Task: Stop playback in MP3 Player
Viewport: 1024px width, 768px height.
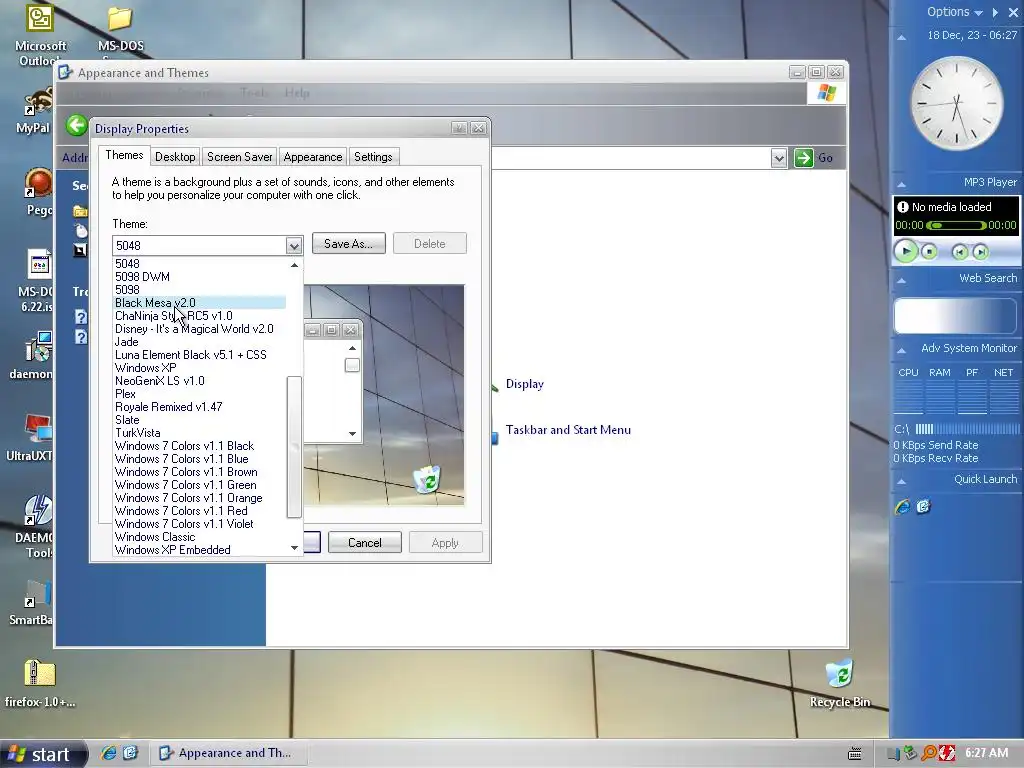Action: pyautogui.click(x=929, y=251)
